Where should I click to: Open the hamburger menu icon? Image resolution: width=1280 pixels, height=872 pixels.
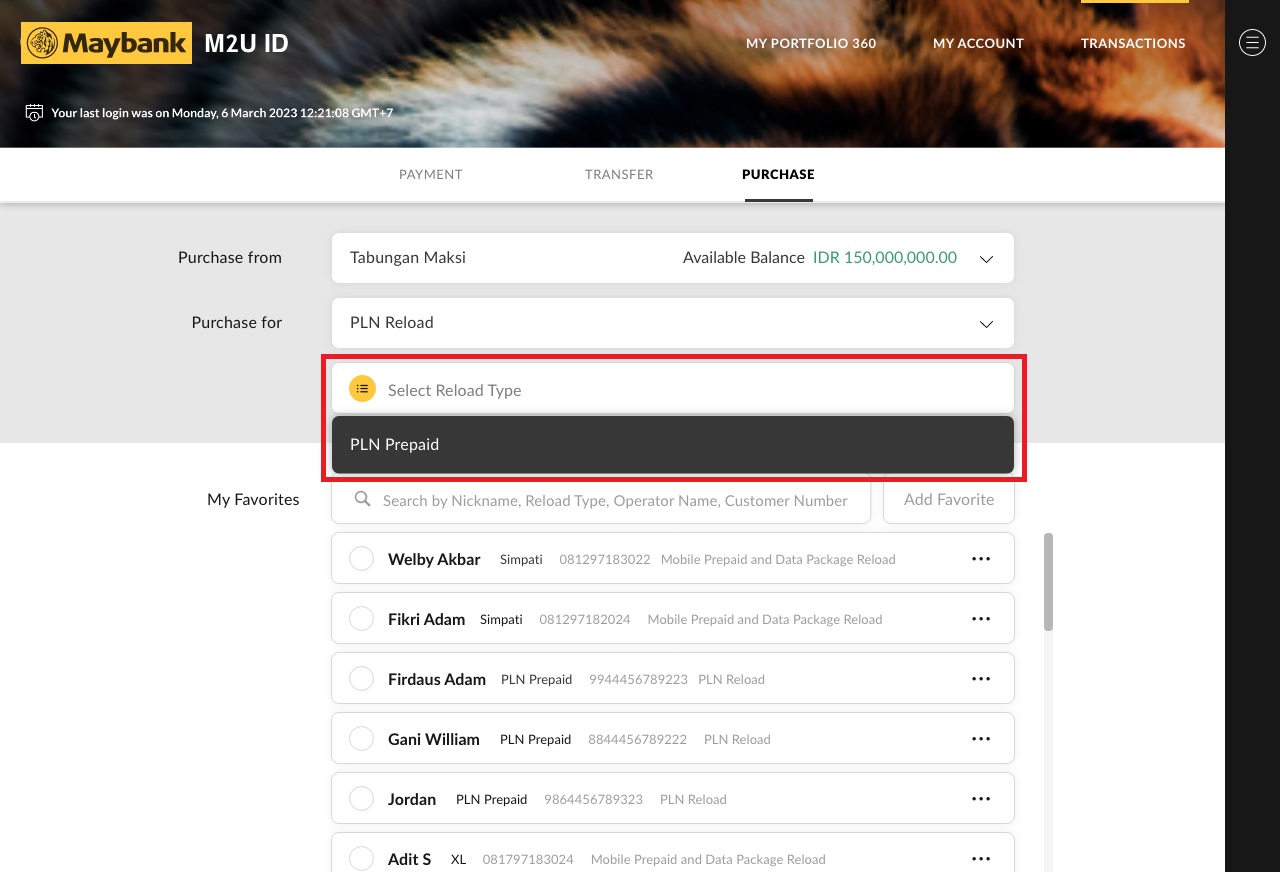tap(1252, 42)
